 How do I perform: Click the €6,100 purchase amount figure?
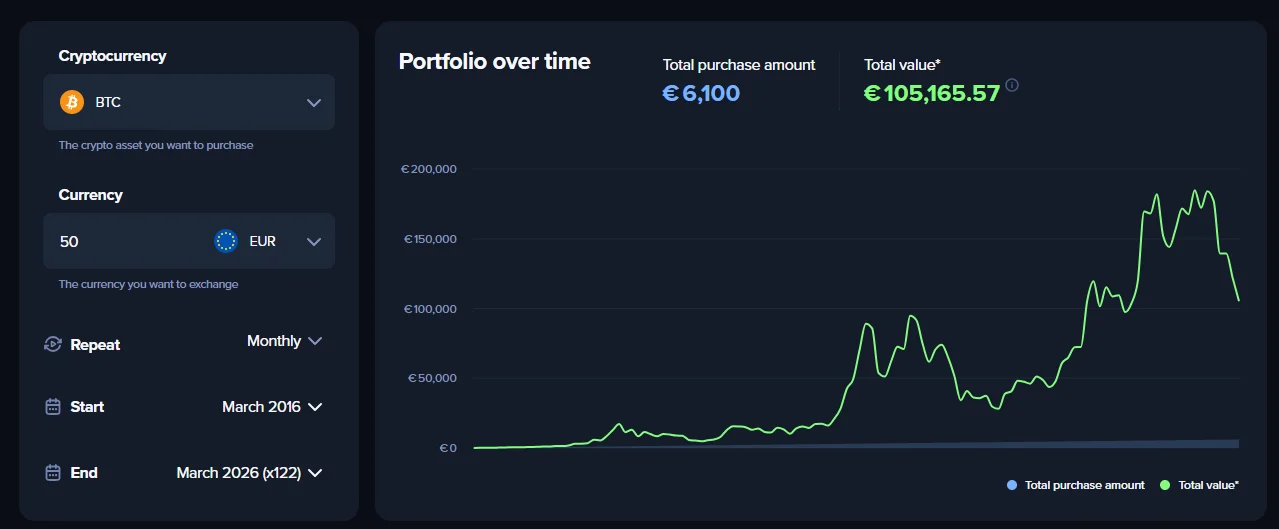click(x=701, y=94)
